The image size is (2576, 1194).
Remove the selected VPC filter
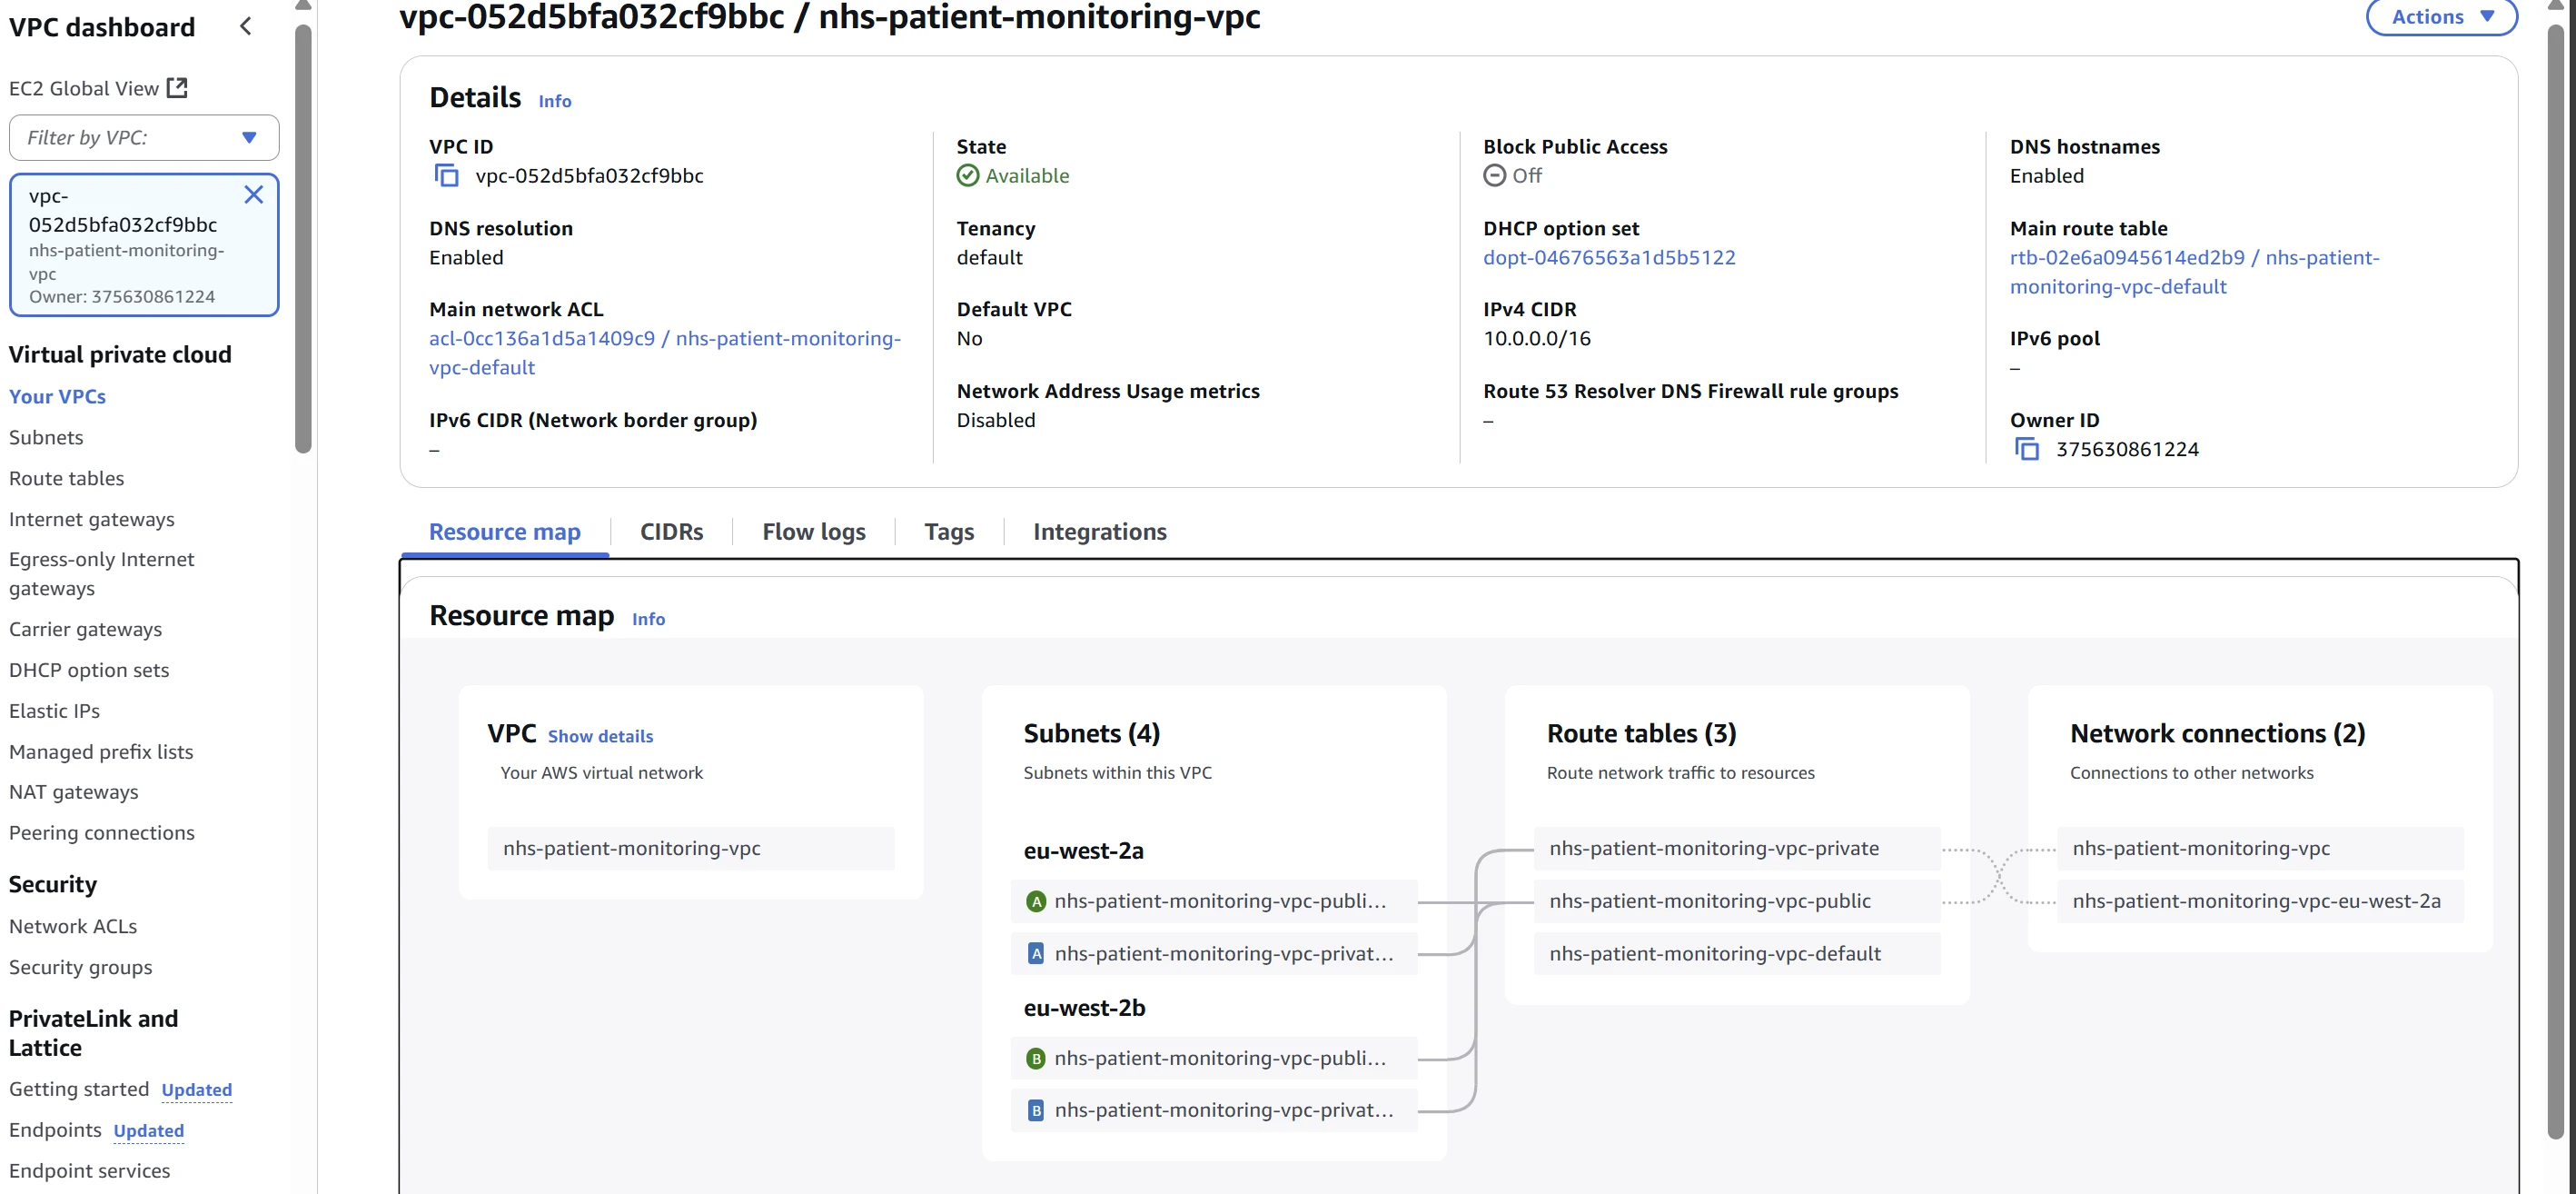click(254, 195)
